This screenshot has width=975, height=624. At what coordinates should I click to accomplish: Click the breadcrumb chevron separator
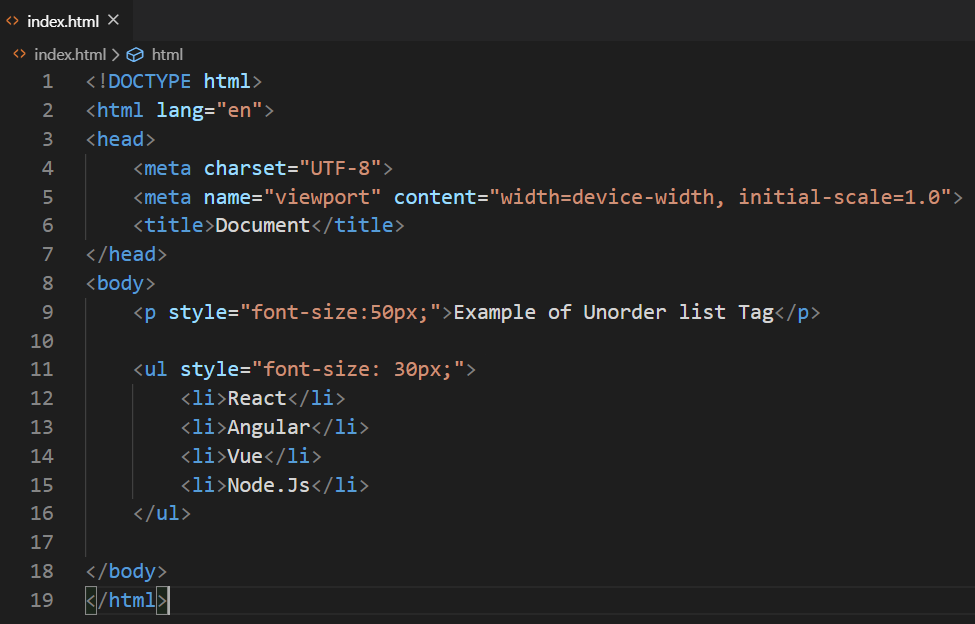coord(116,55)
